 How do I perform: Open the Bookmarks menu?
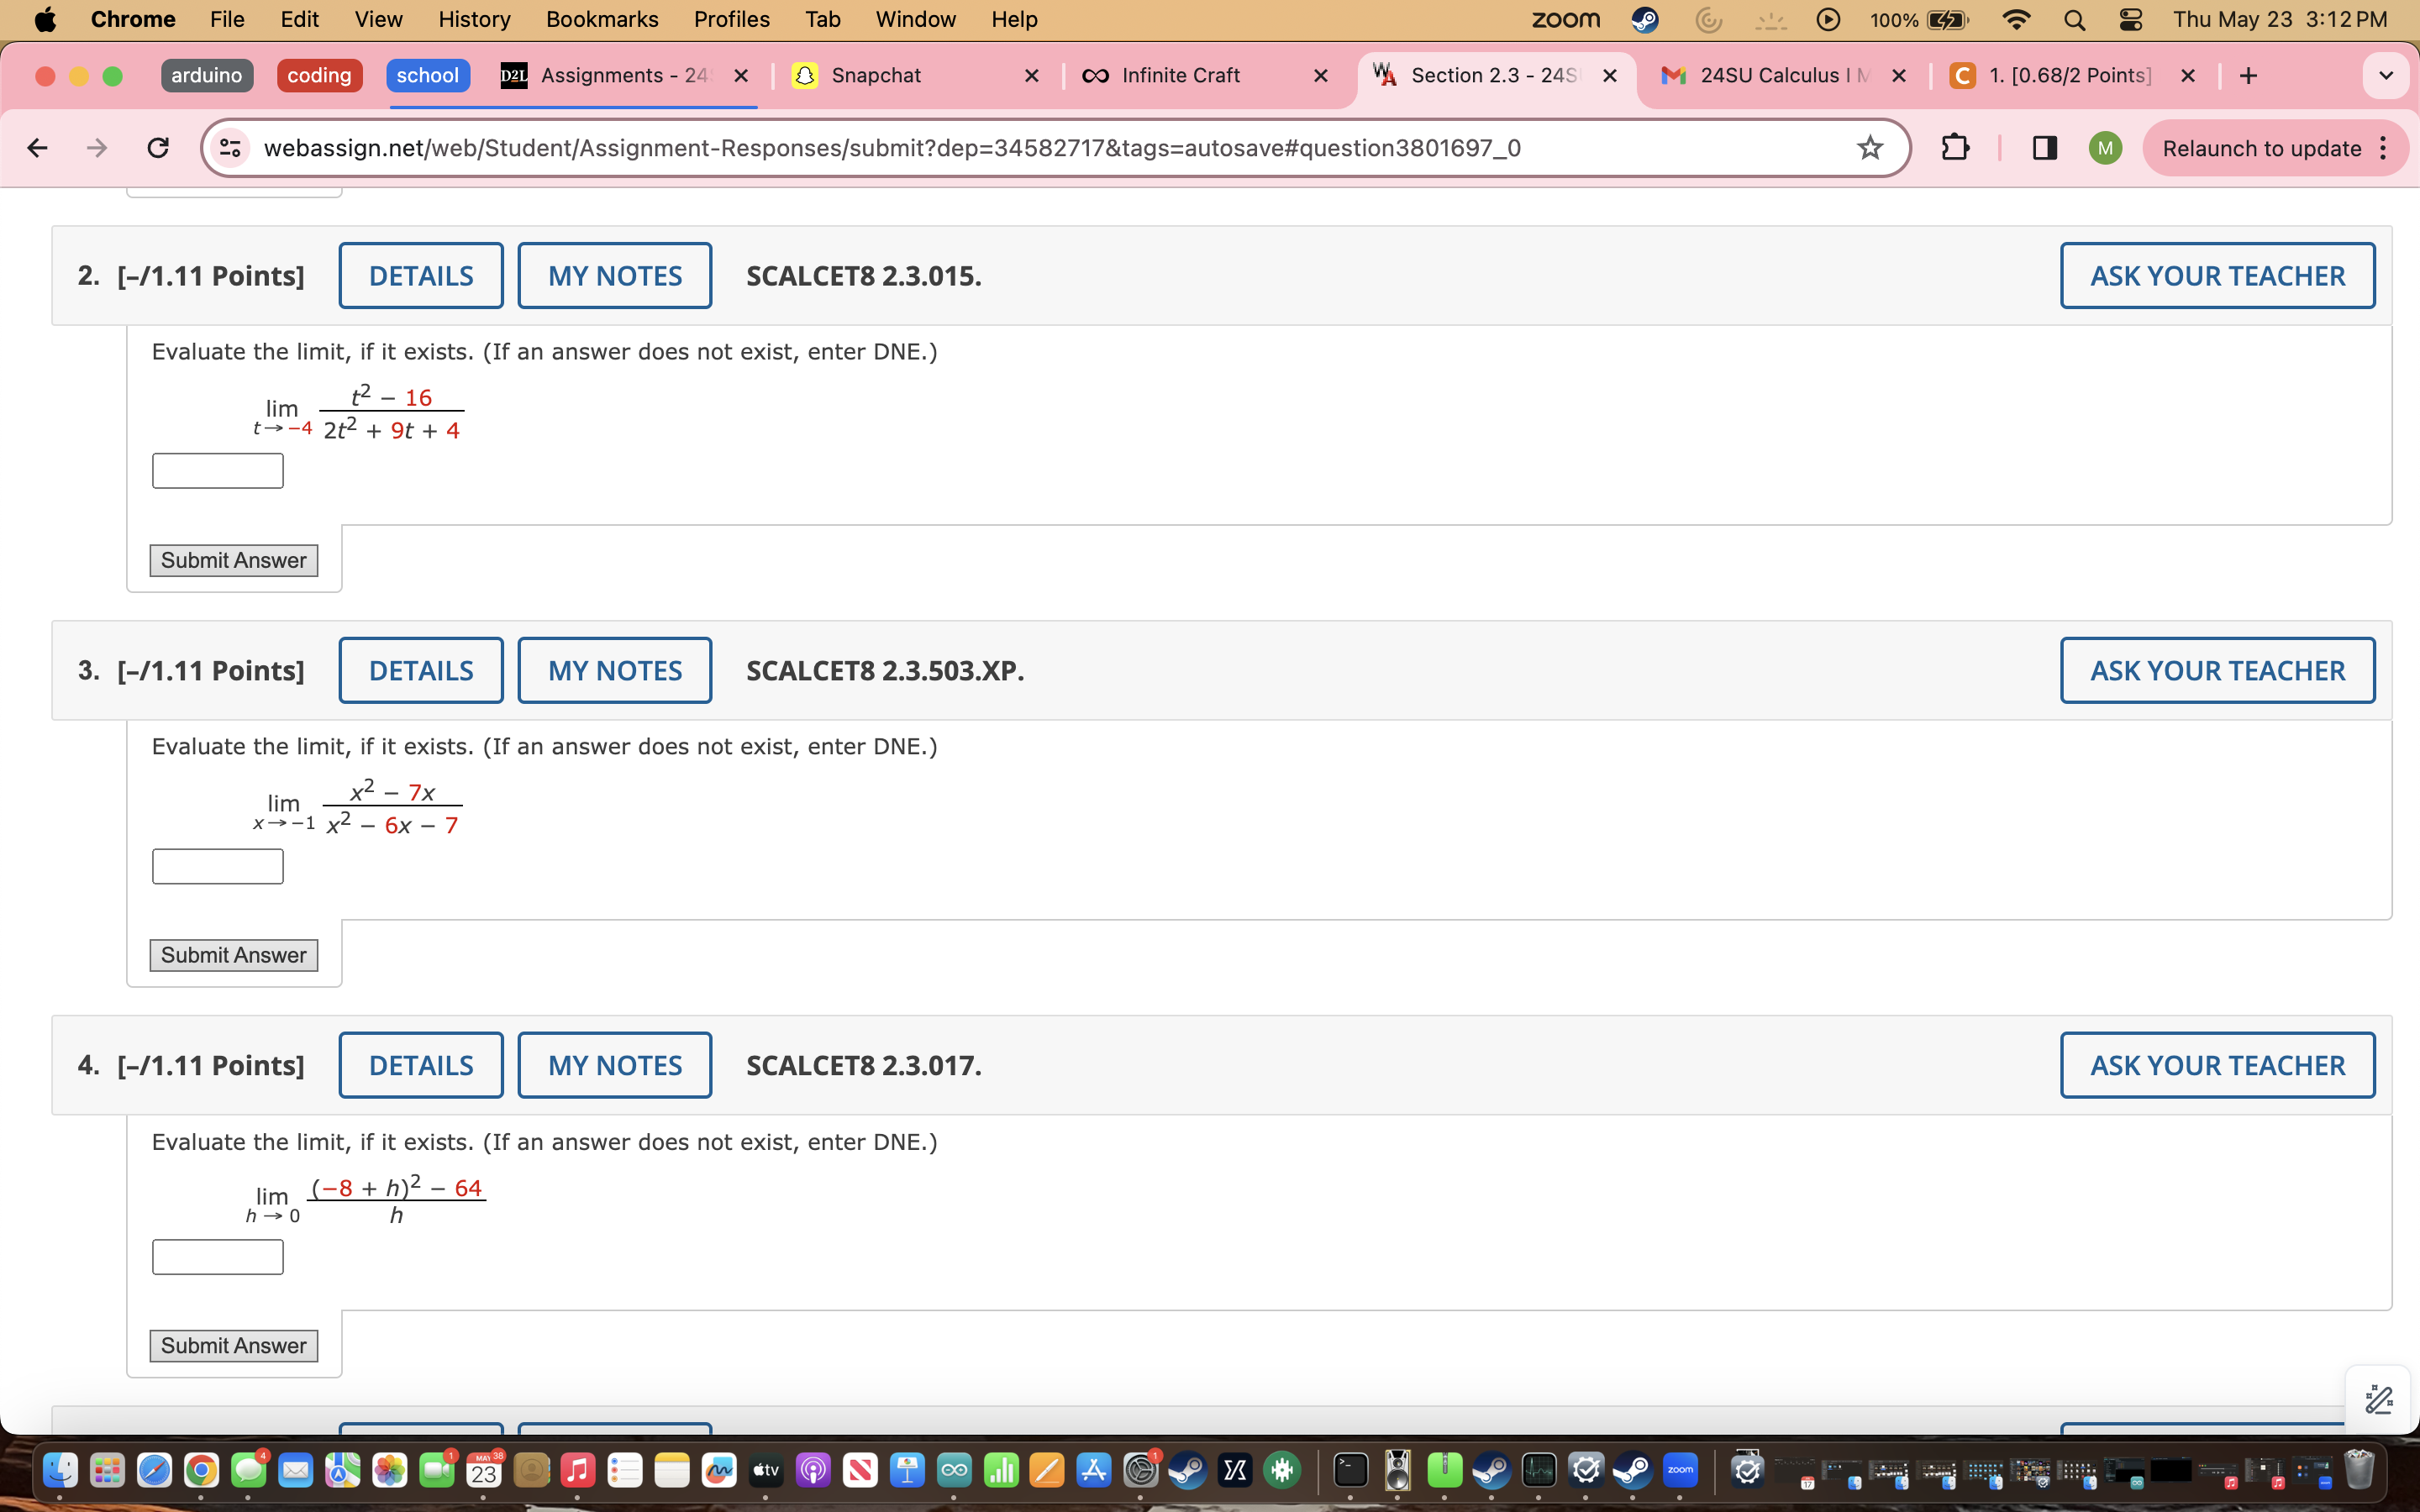pos(601,19)
